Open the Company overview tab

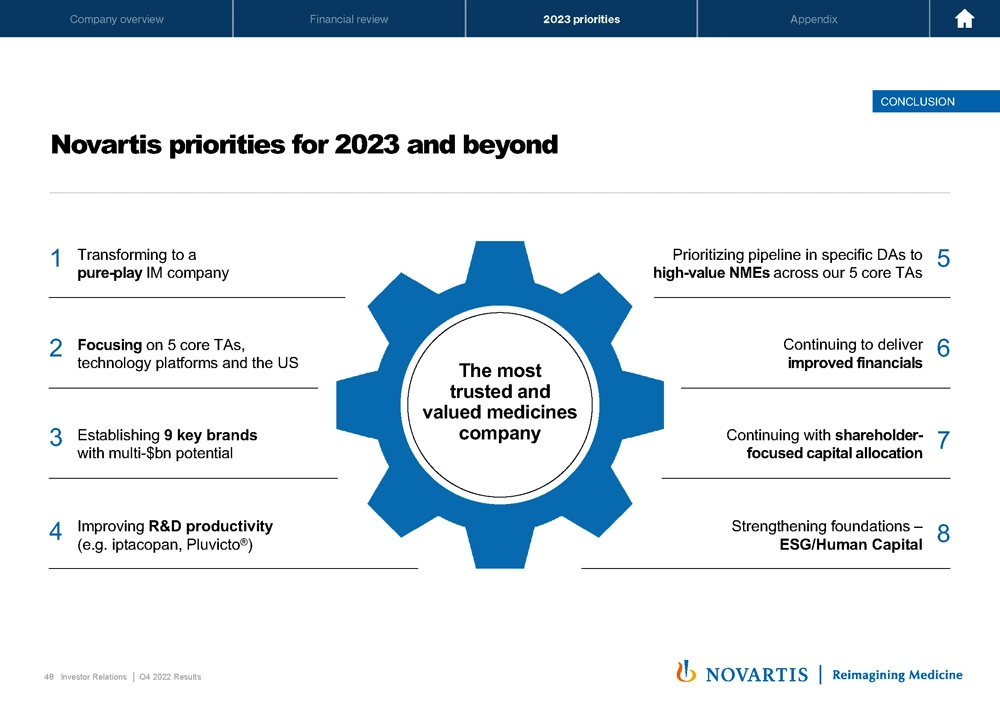pos(117,19)
